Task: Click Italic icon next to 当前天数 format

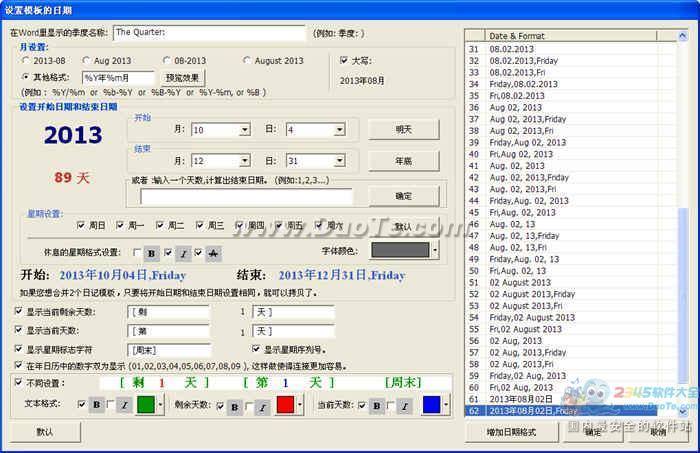Action: coord(405,406)
